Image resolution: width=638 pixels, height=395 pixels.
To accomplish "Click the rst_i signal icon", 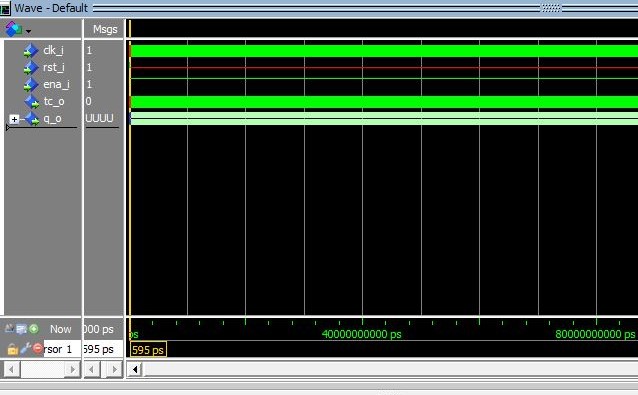I will click(31, 68).
